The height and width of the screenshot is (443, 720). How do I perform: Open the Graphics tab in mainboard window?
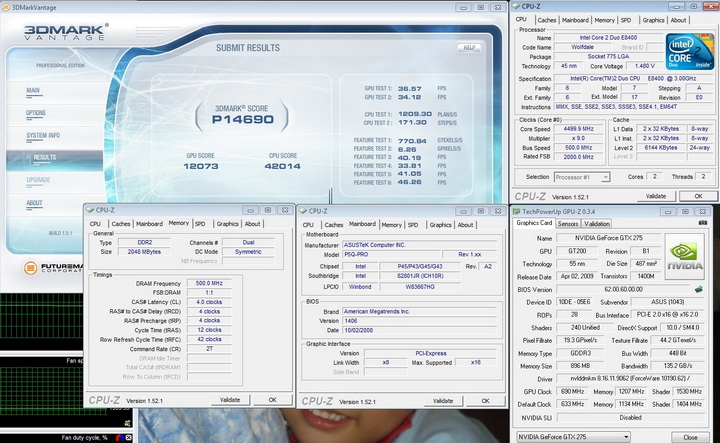[442, 223]
